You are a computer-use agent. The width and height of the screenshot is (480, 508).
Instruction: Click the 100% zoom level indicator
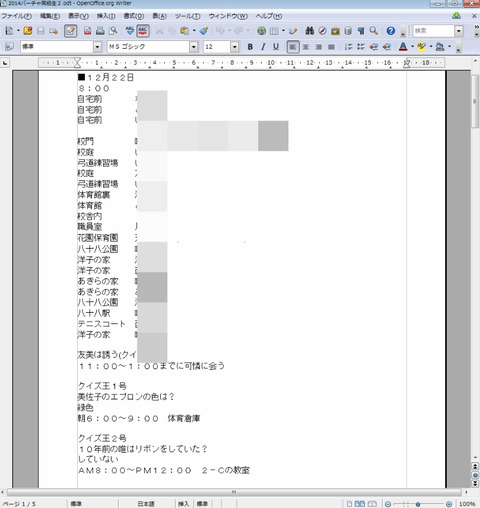(x=467, y=504)
